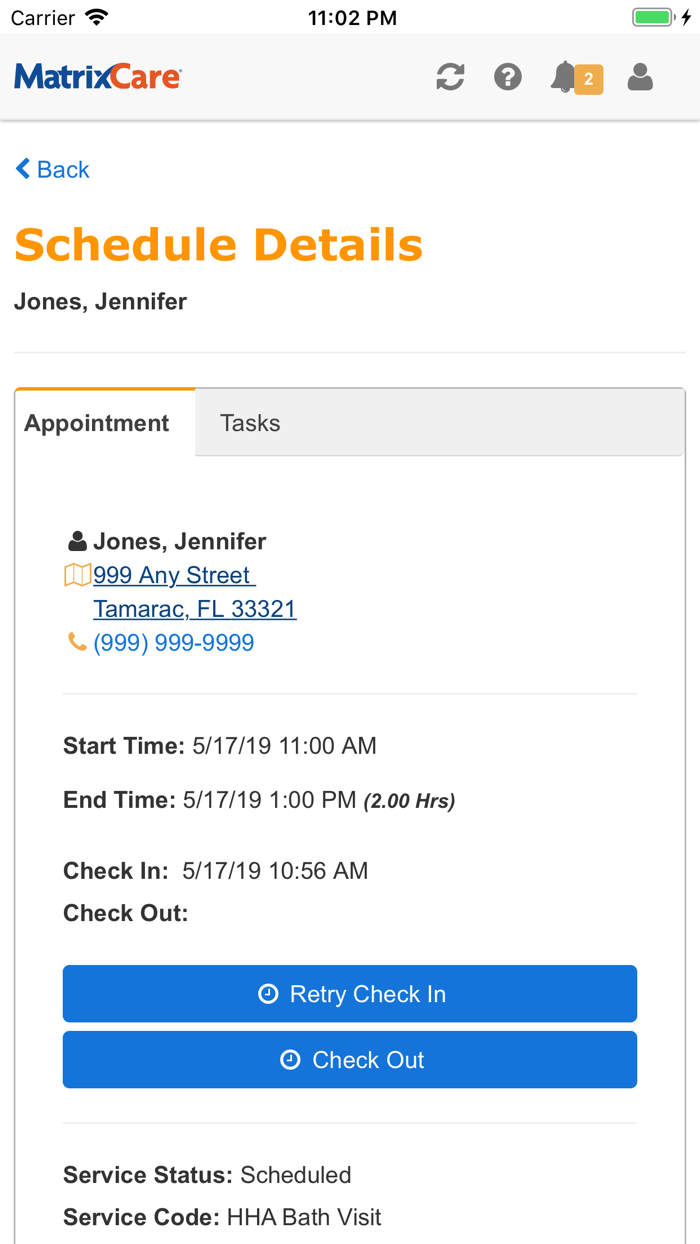Tap the MatrixCare logo
700x1244 pixels.
(98, 77)
